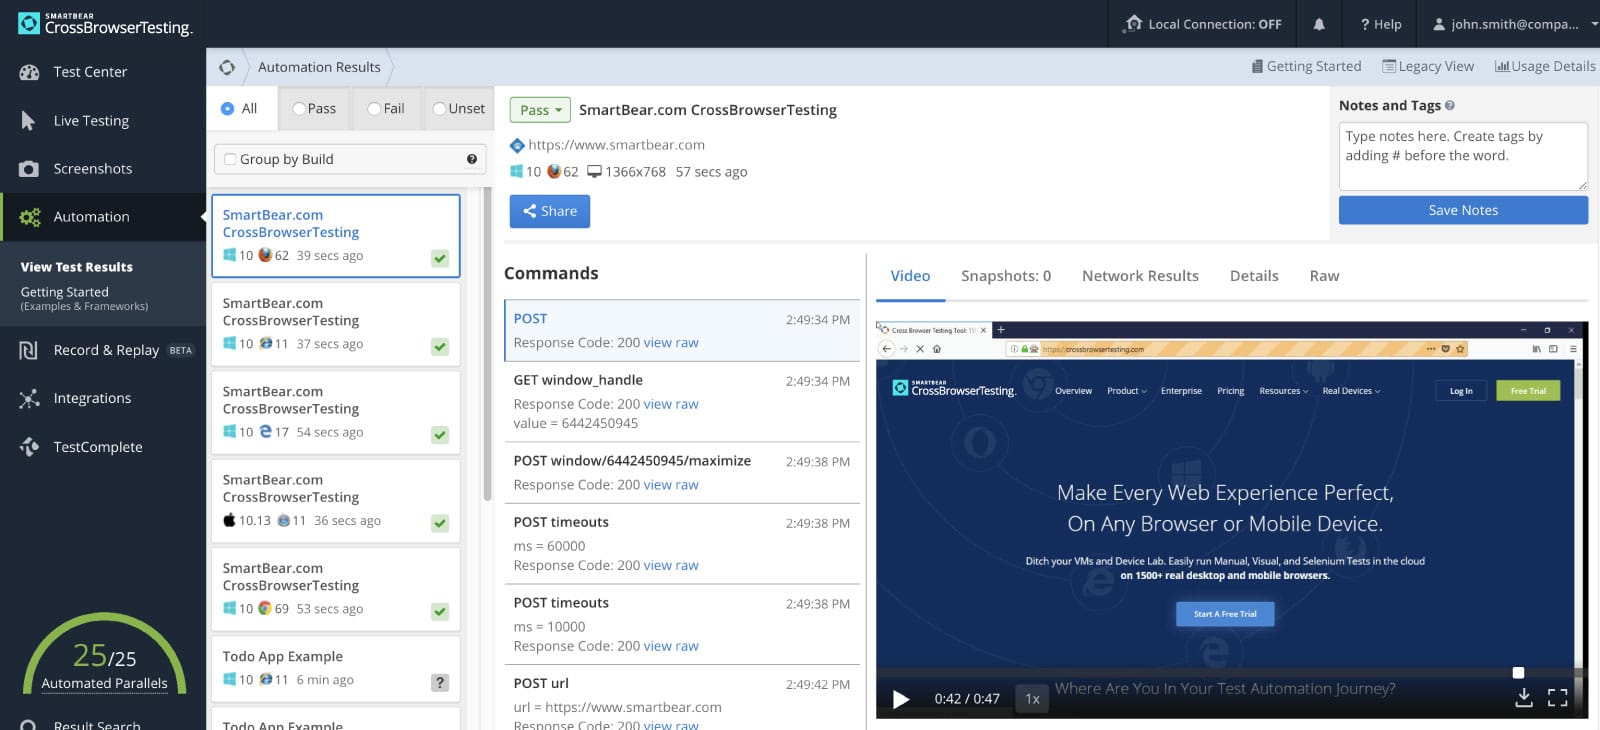
Task: Select the test result from 37 secs ago
Action: 335,324
